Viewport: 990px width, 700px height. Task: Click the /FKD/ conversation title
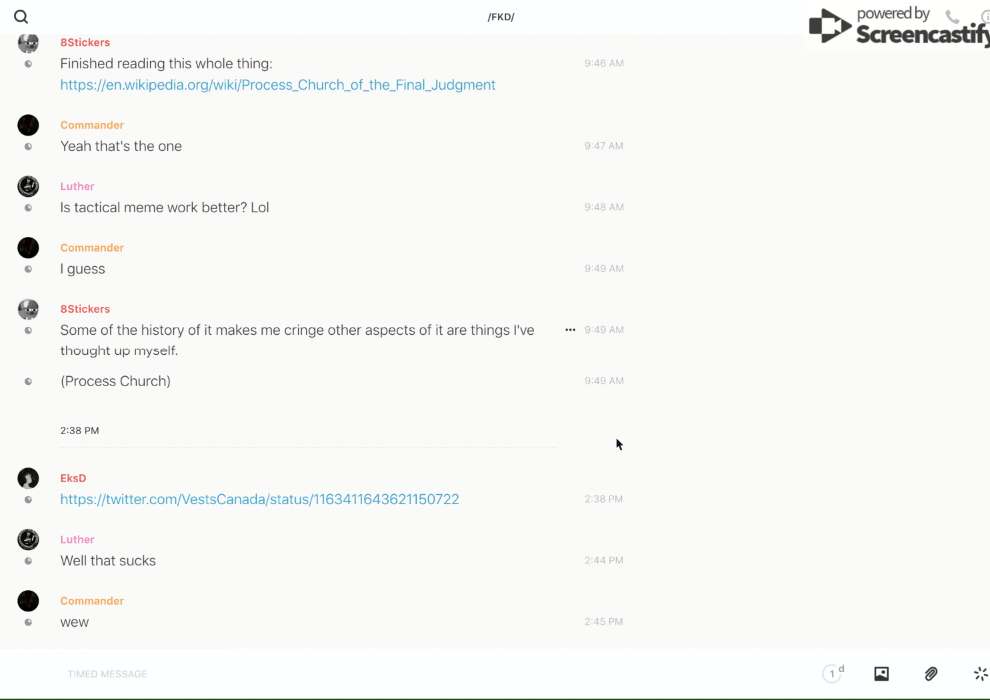tap(501, 17)
